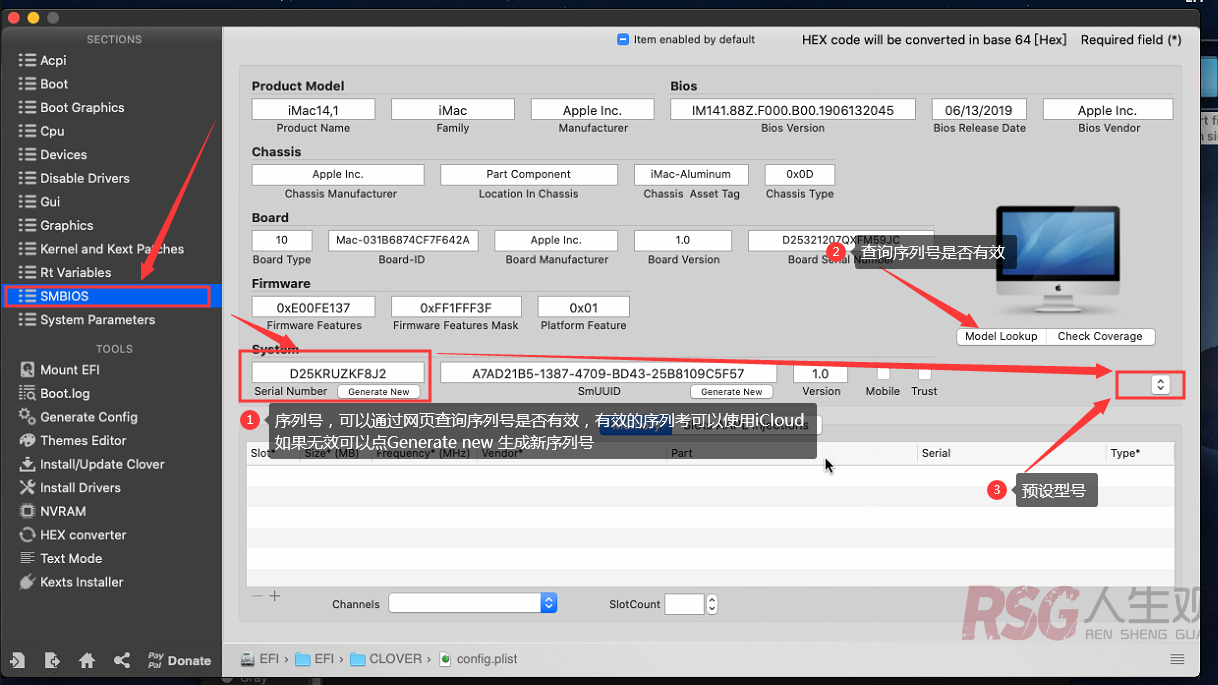Click the Bios Release Date field
Screen dimensions: 1218x685
[979, 110]
